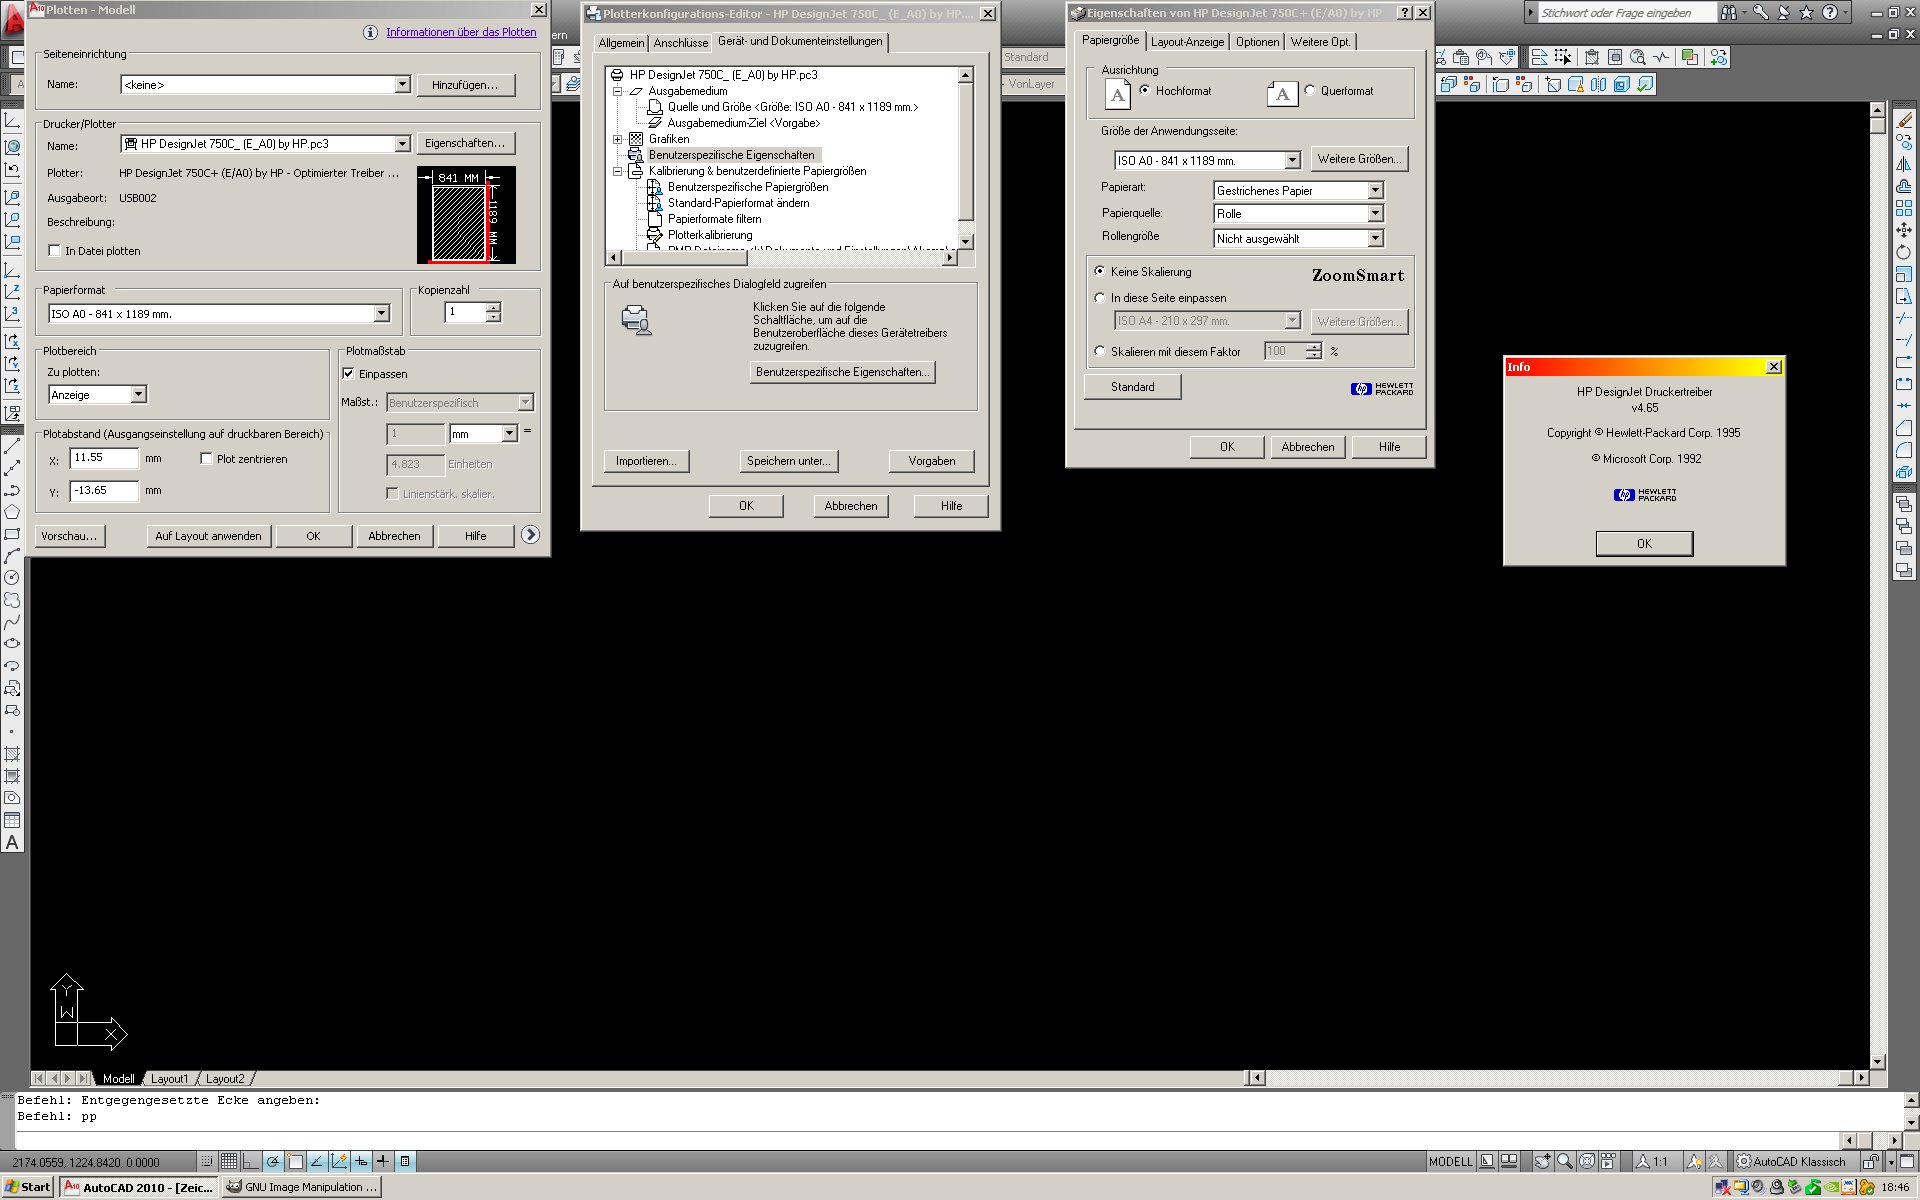Toggle the Einpassen checkbox
Image resolution: width=1920 pixels, height=1200 pixels.
tap(349, 374)
